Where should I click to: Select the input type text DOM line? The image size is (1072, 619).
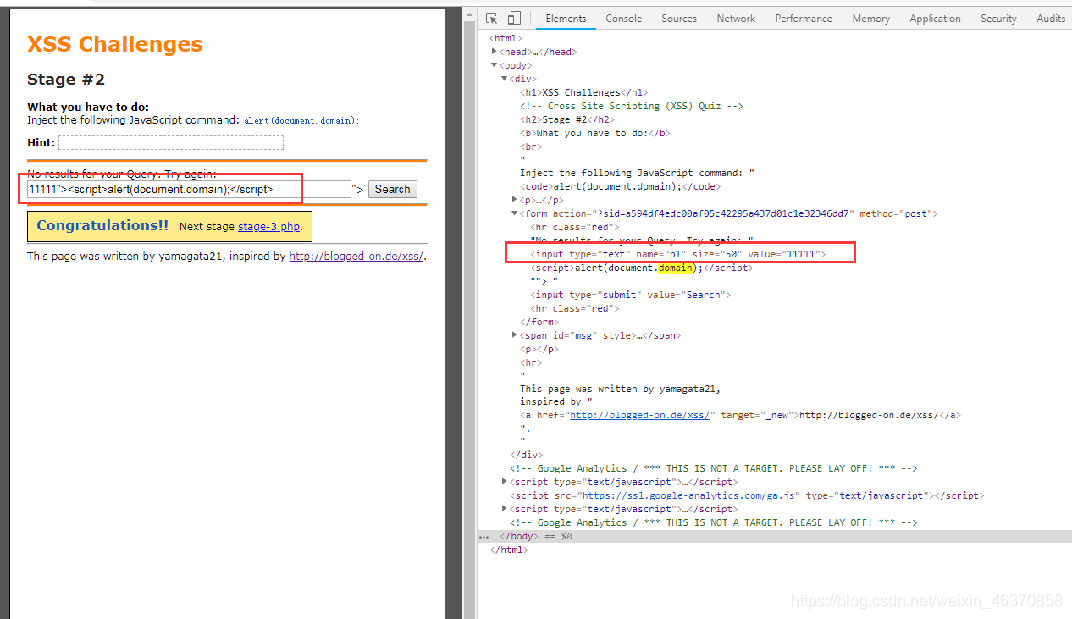click(678, 254)
